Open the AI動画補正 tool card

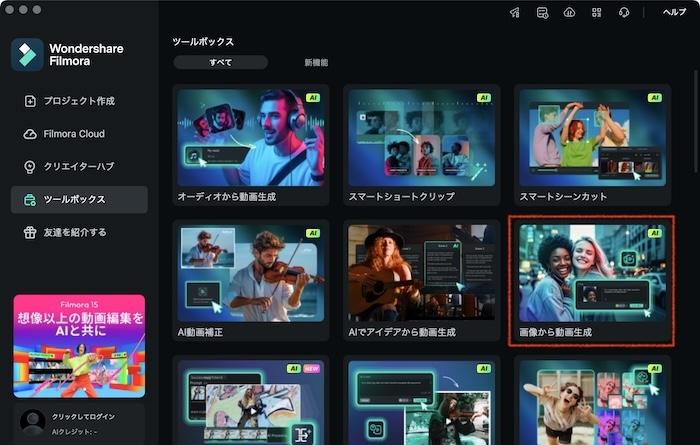251,280
